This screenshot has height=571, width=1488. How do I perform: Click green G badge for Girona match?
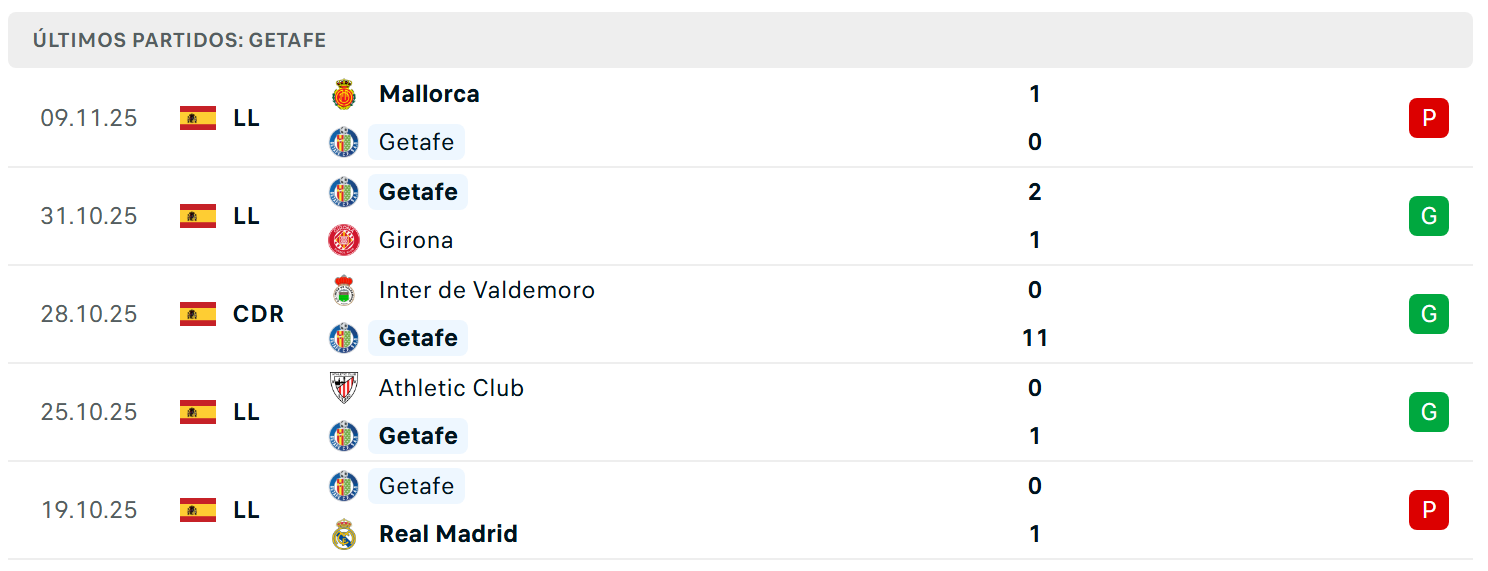[x=1428, y=216]
